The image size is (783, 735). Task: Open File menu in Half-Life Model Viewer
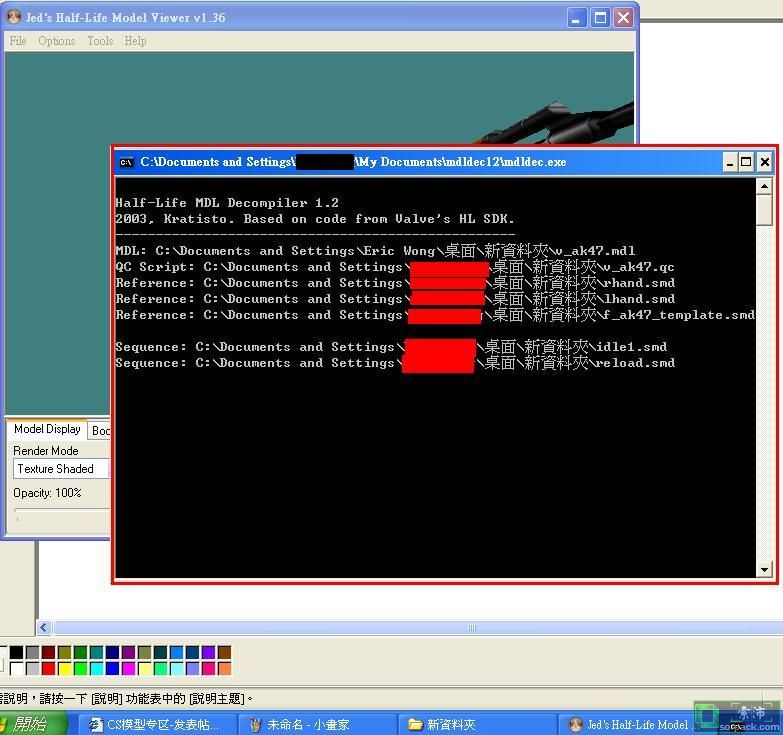point(18,41)
